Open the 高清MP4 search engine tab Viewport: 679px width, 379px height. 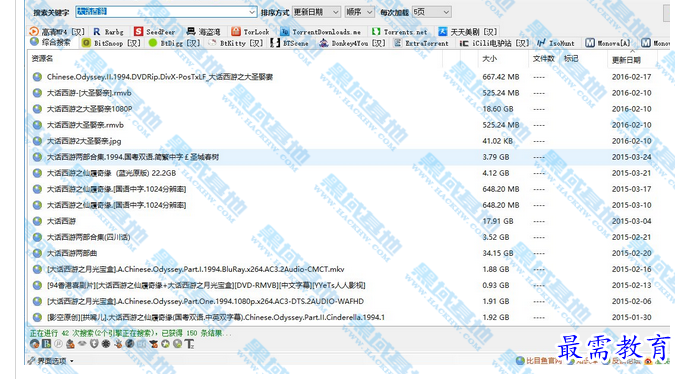[57, 32]
